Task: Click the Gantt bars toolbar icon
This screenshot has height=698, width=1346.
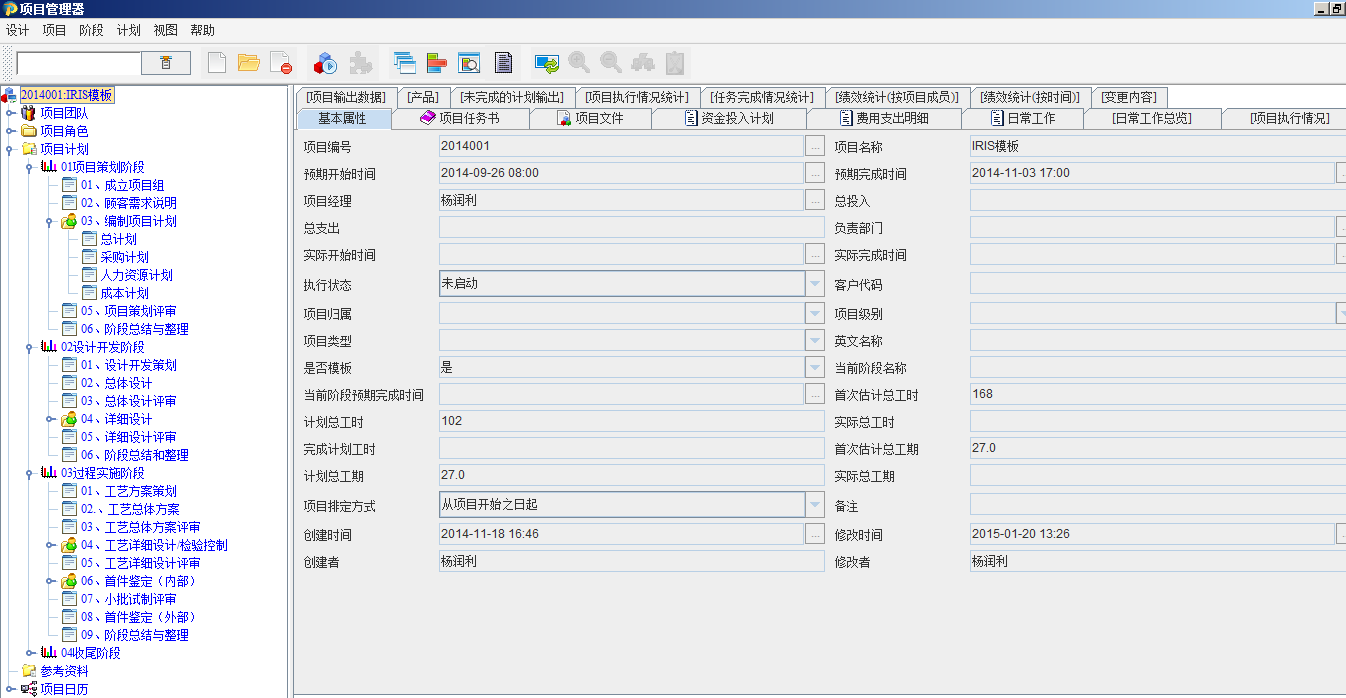Action: click(436, 63)
